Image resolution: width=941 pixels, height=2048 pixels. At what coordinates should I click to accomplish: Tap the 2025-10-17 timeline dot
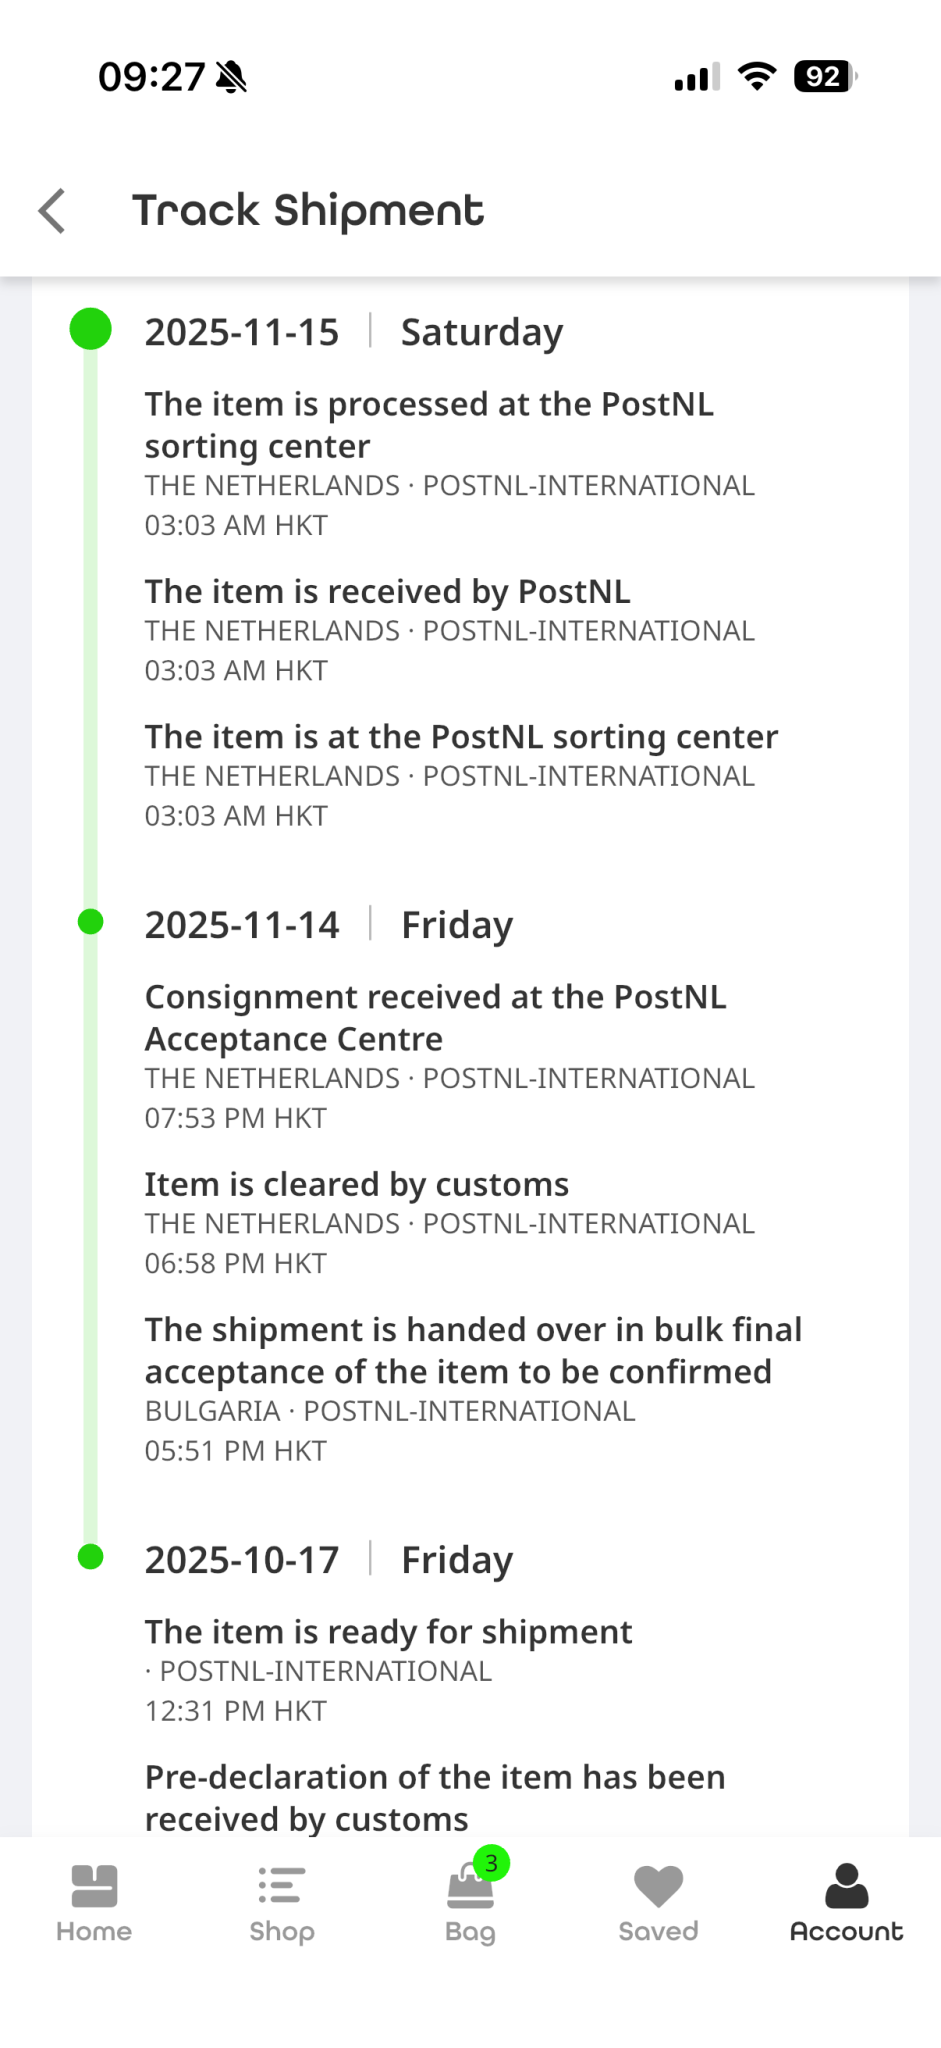(x=91, y=1557)
